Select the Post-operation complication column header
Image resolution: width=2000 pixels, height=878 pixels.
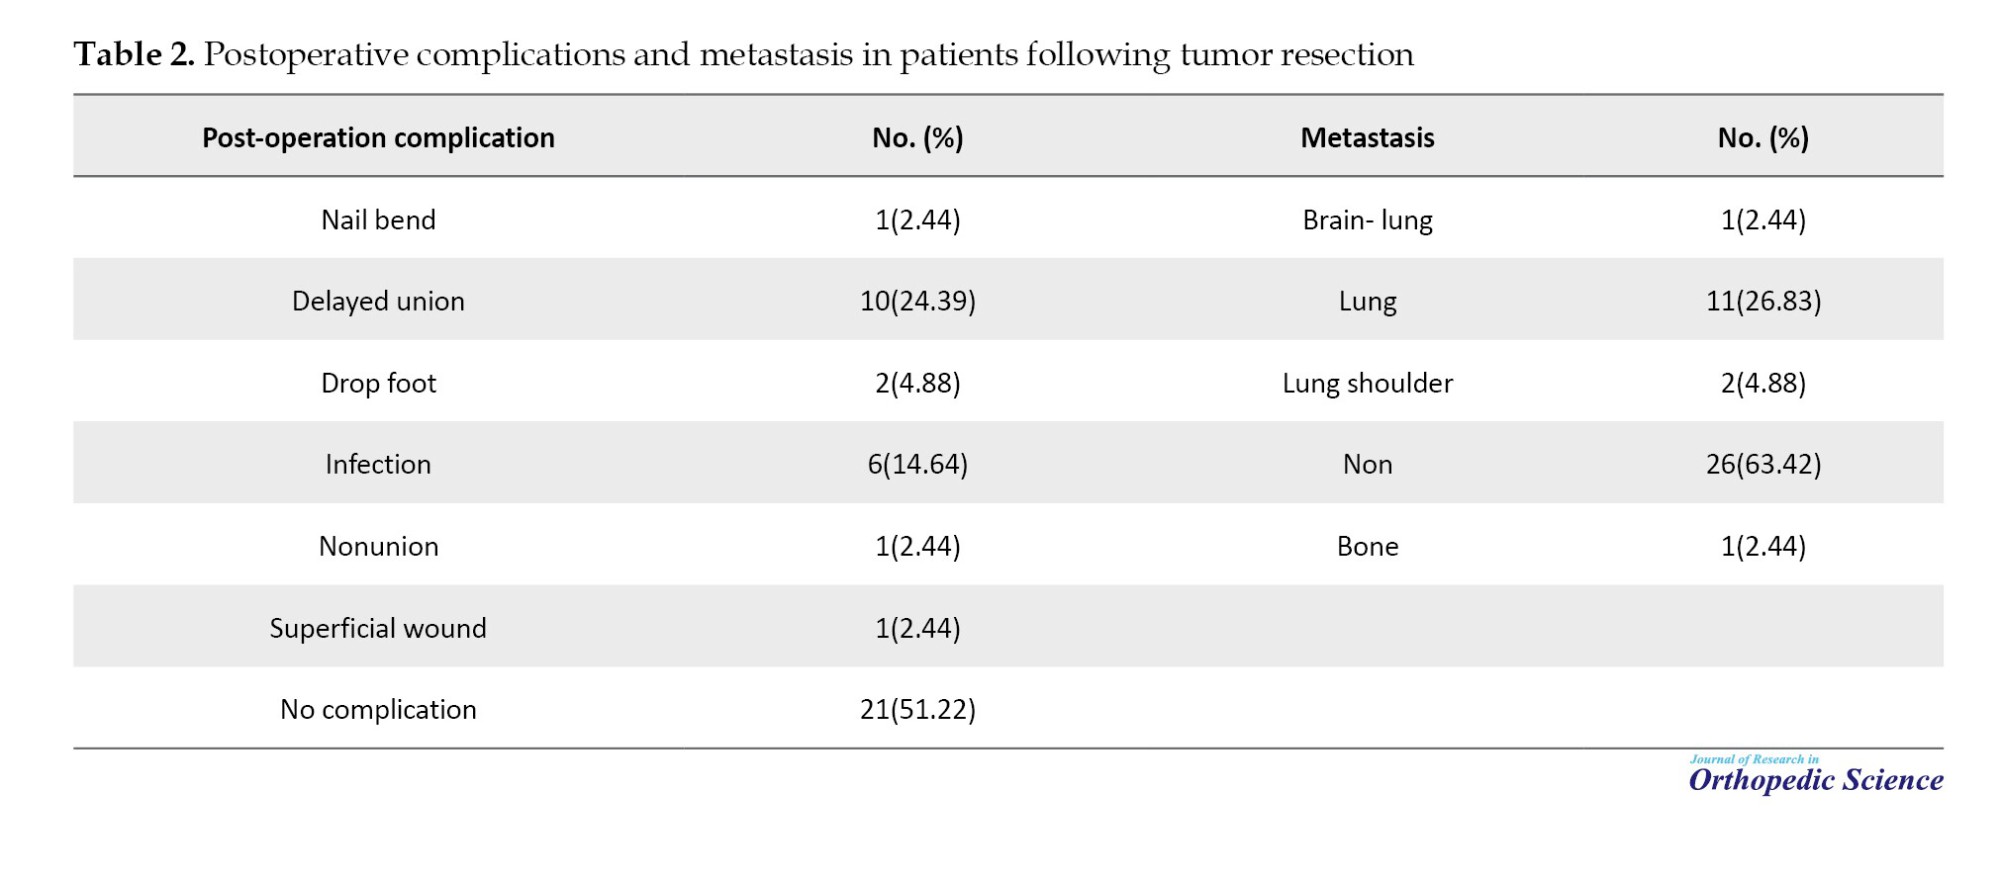(x=378, y=138)
